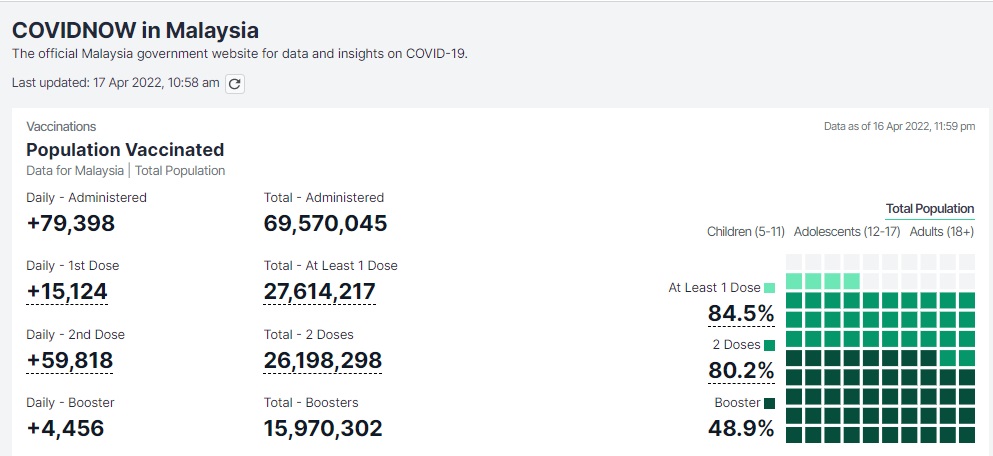The height and width of the screenshot is (456, 993).
Task: Click the 27,614,217 total at least 1 dose figure
Action: [x=320, y=291]
